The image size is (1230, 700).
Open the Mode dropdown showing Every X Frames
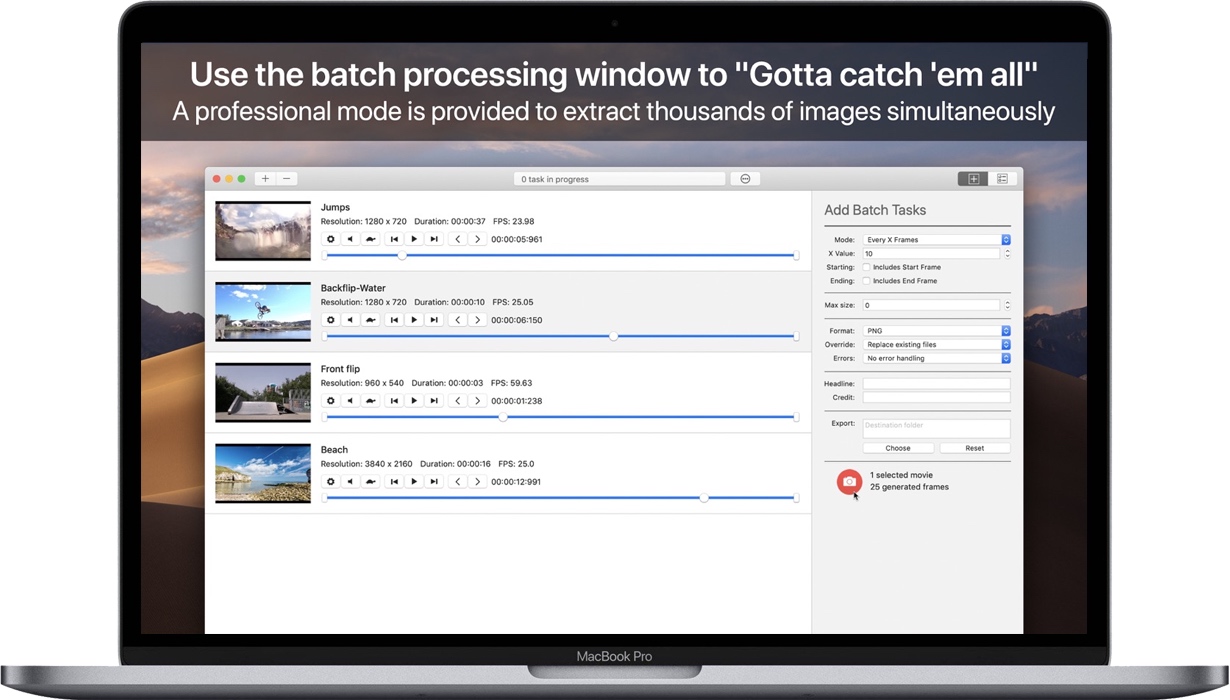[x=936, y=239]
